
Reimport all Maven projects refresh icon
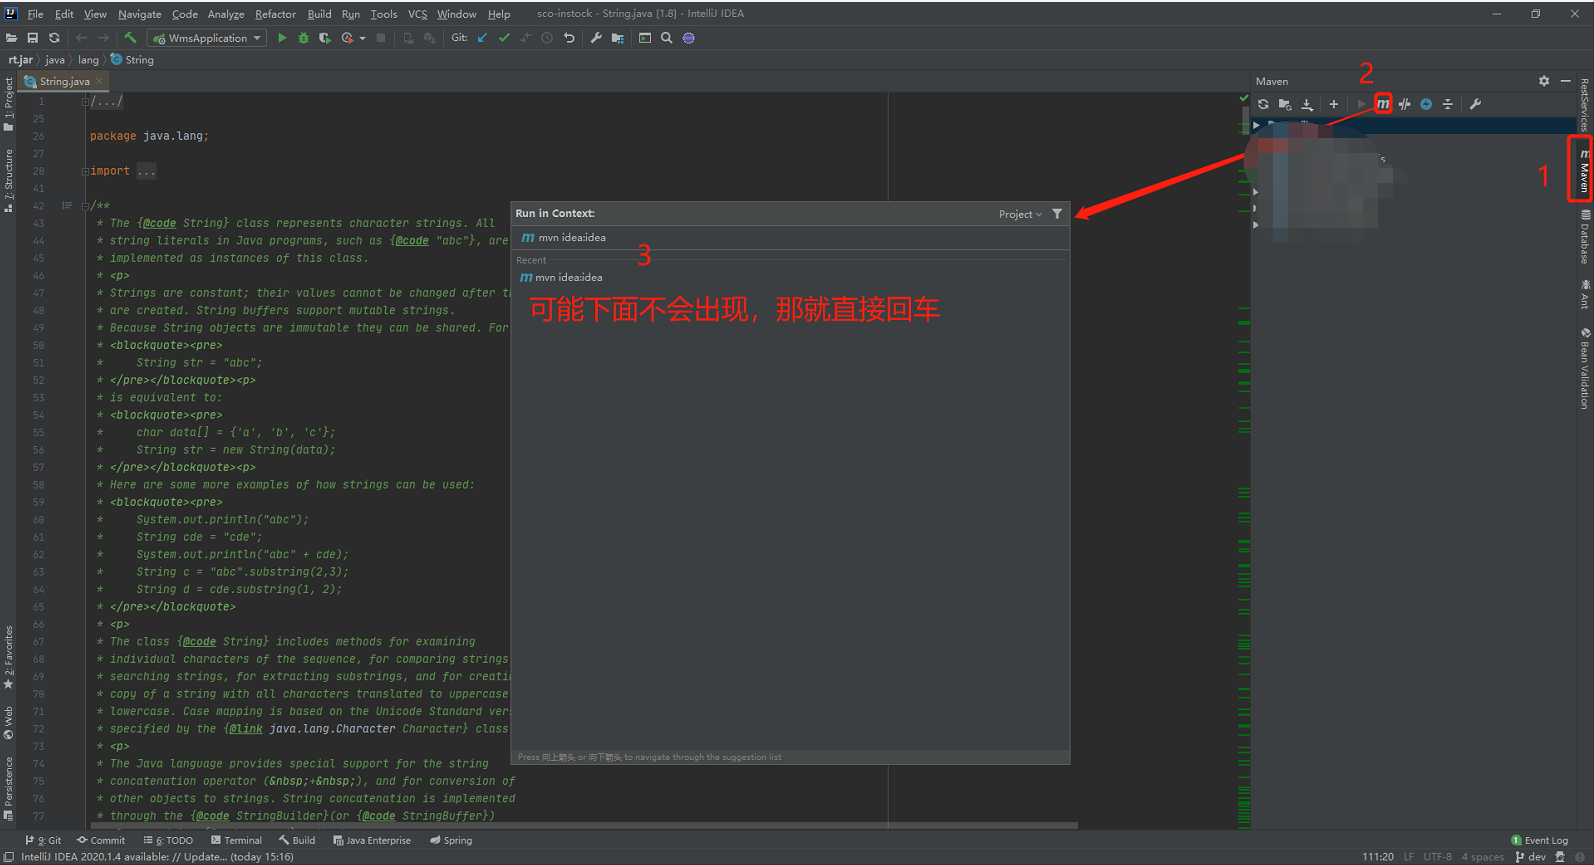click(x=1263, y=104)
